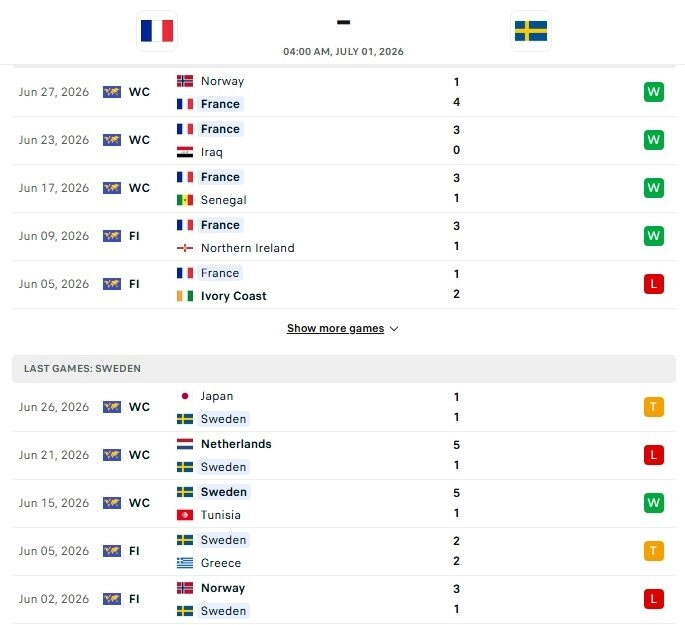
Task: Click the orange T badge for Sweden vs Greece
Action: tap(654, 551)
